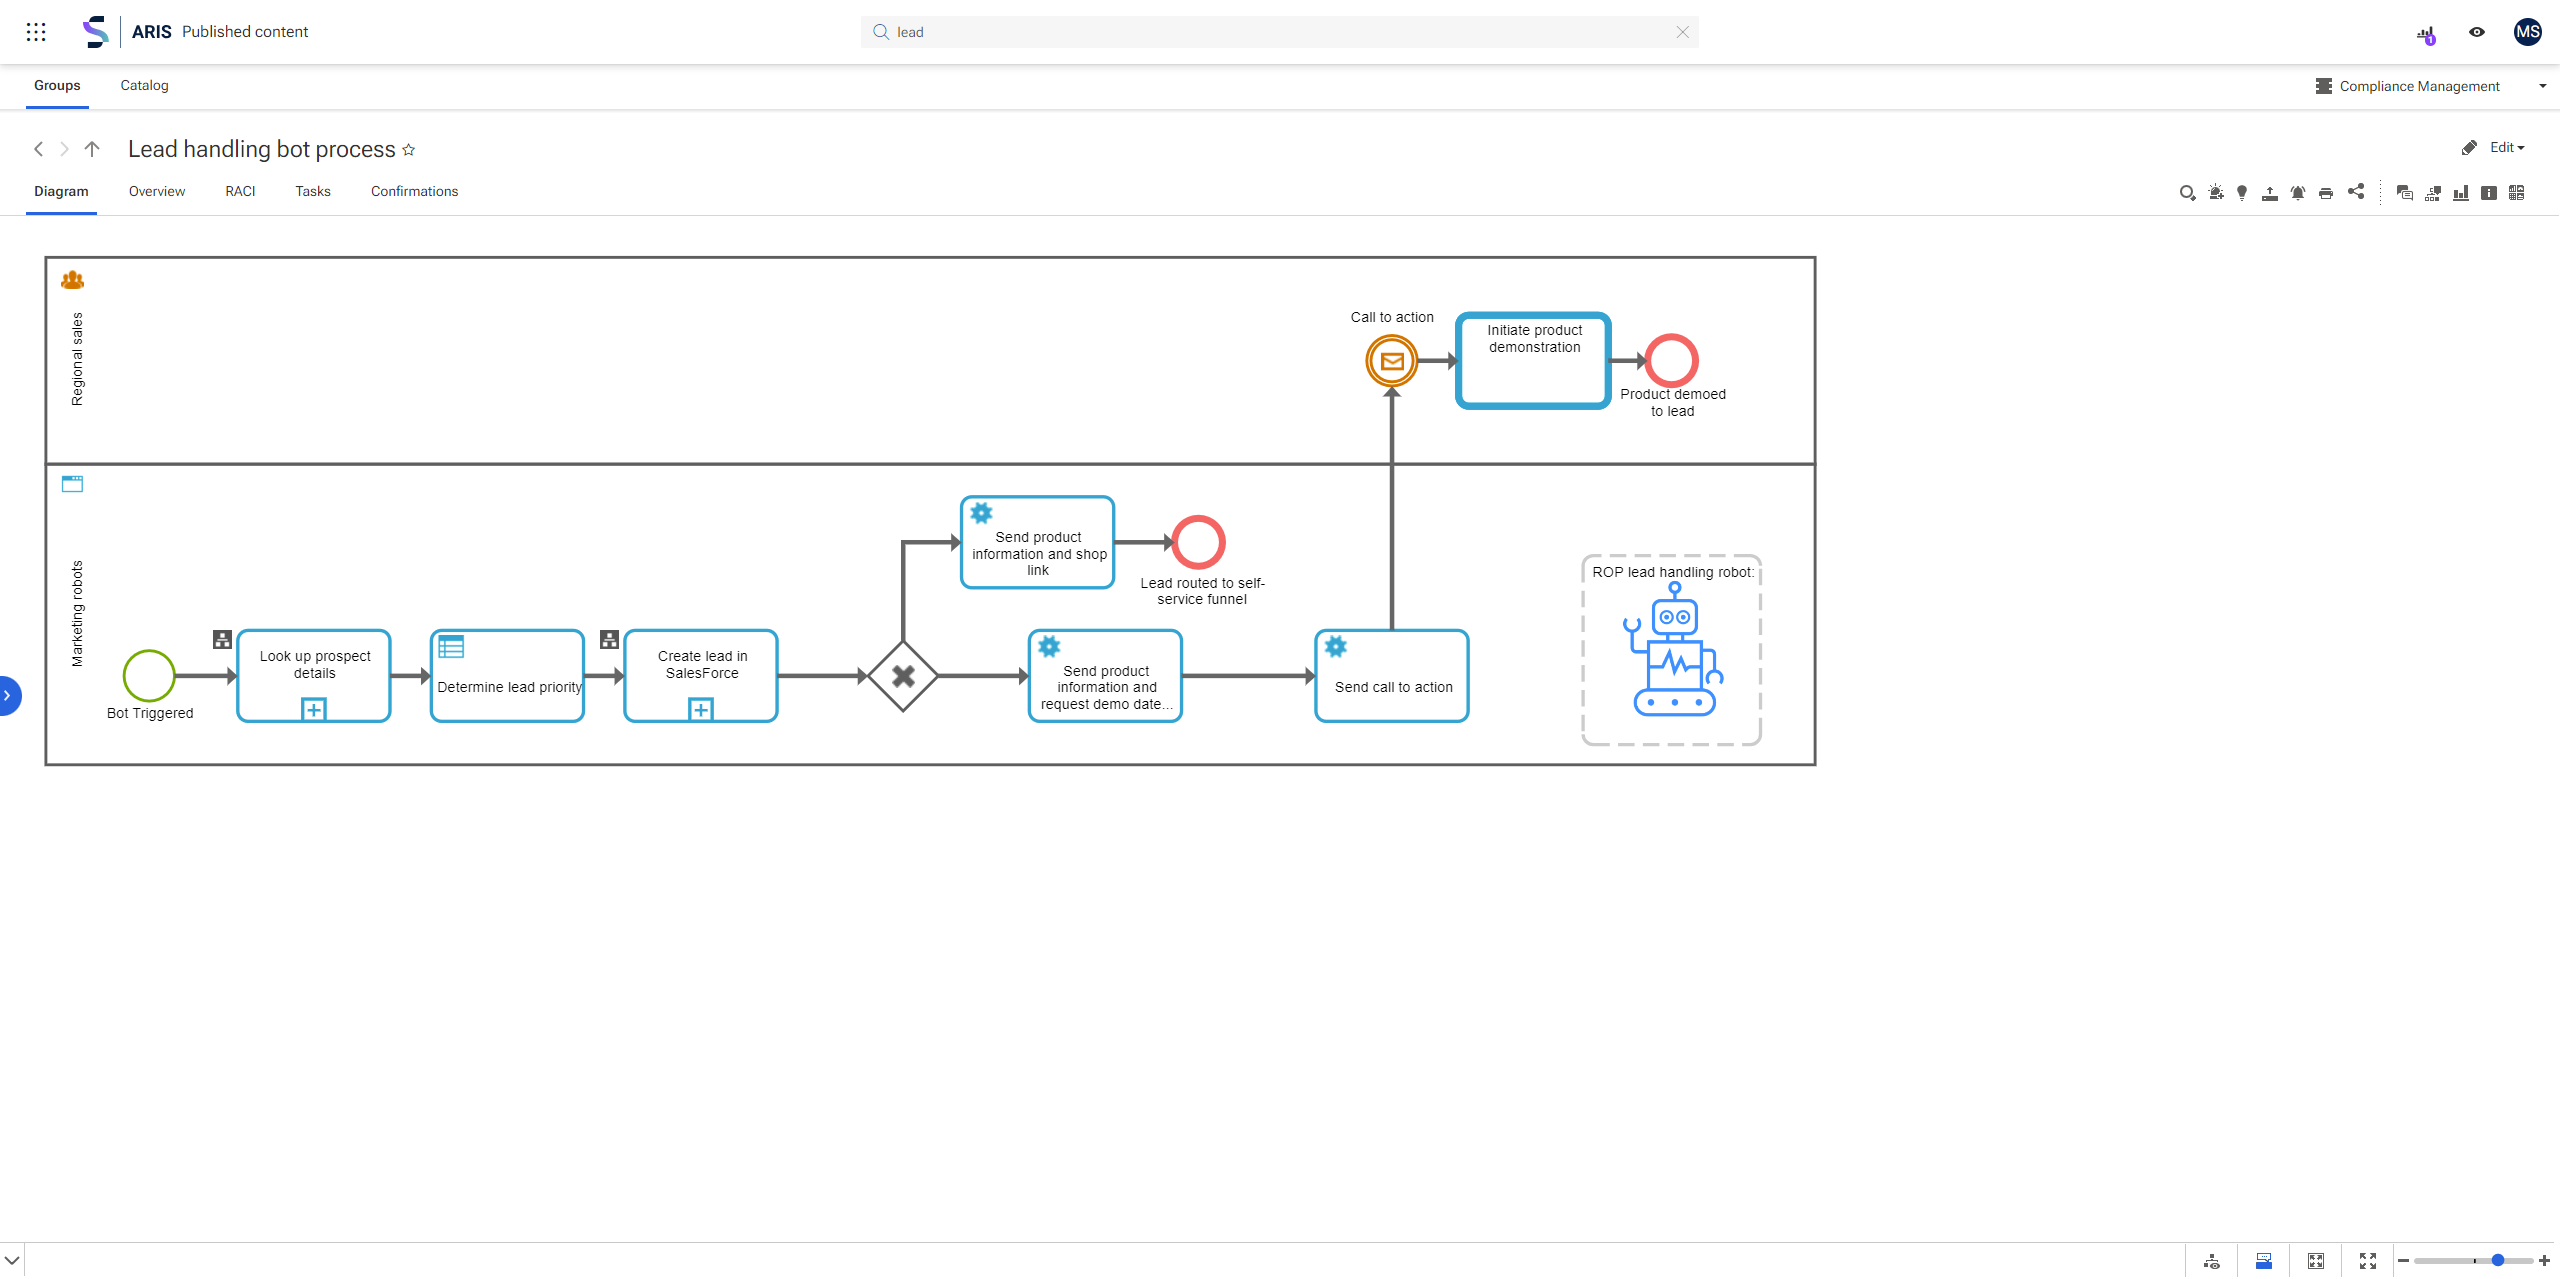Expand the collapsed left side panel arrow
2560x1279 pixels.
[8, 695]
